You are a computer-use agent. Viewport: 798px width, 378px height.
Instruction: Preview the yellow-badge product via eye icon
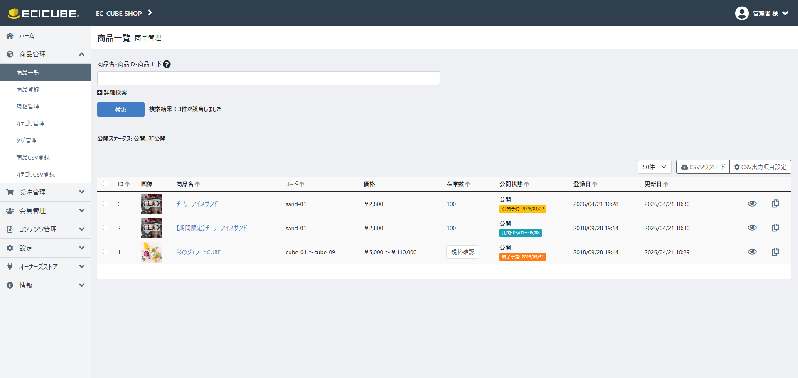pyautogui.click(x=752, y=203)
